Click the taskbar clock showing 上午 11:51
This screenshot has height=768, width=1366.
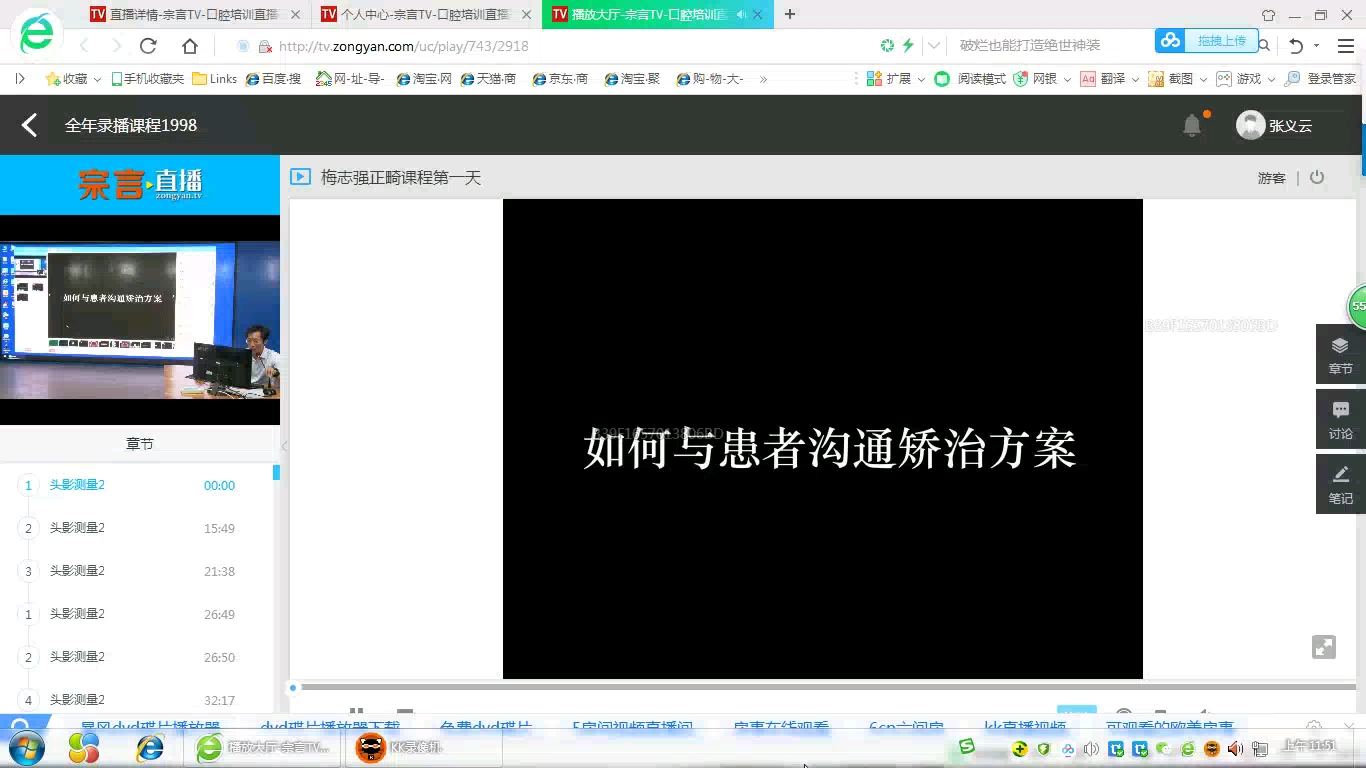[x=1309, y=746]
